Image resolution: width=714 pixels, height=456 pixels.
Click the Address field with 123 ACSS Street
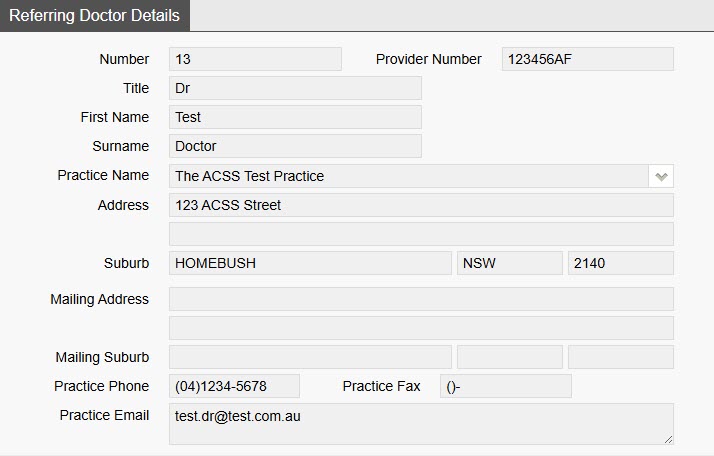pos(421,205)
